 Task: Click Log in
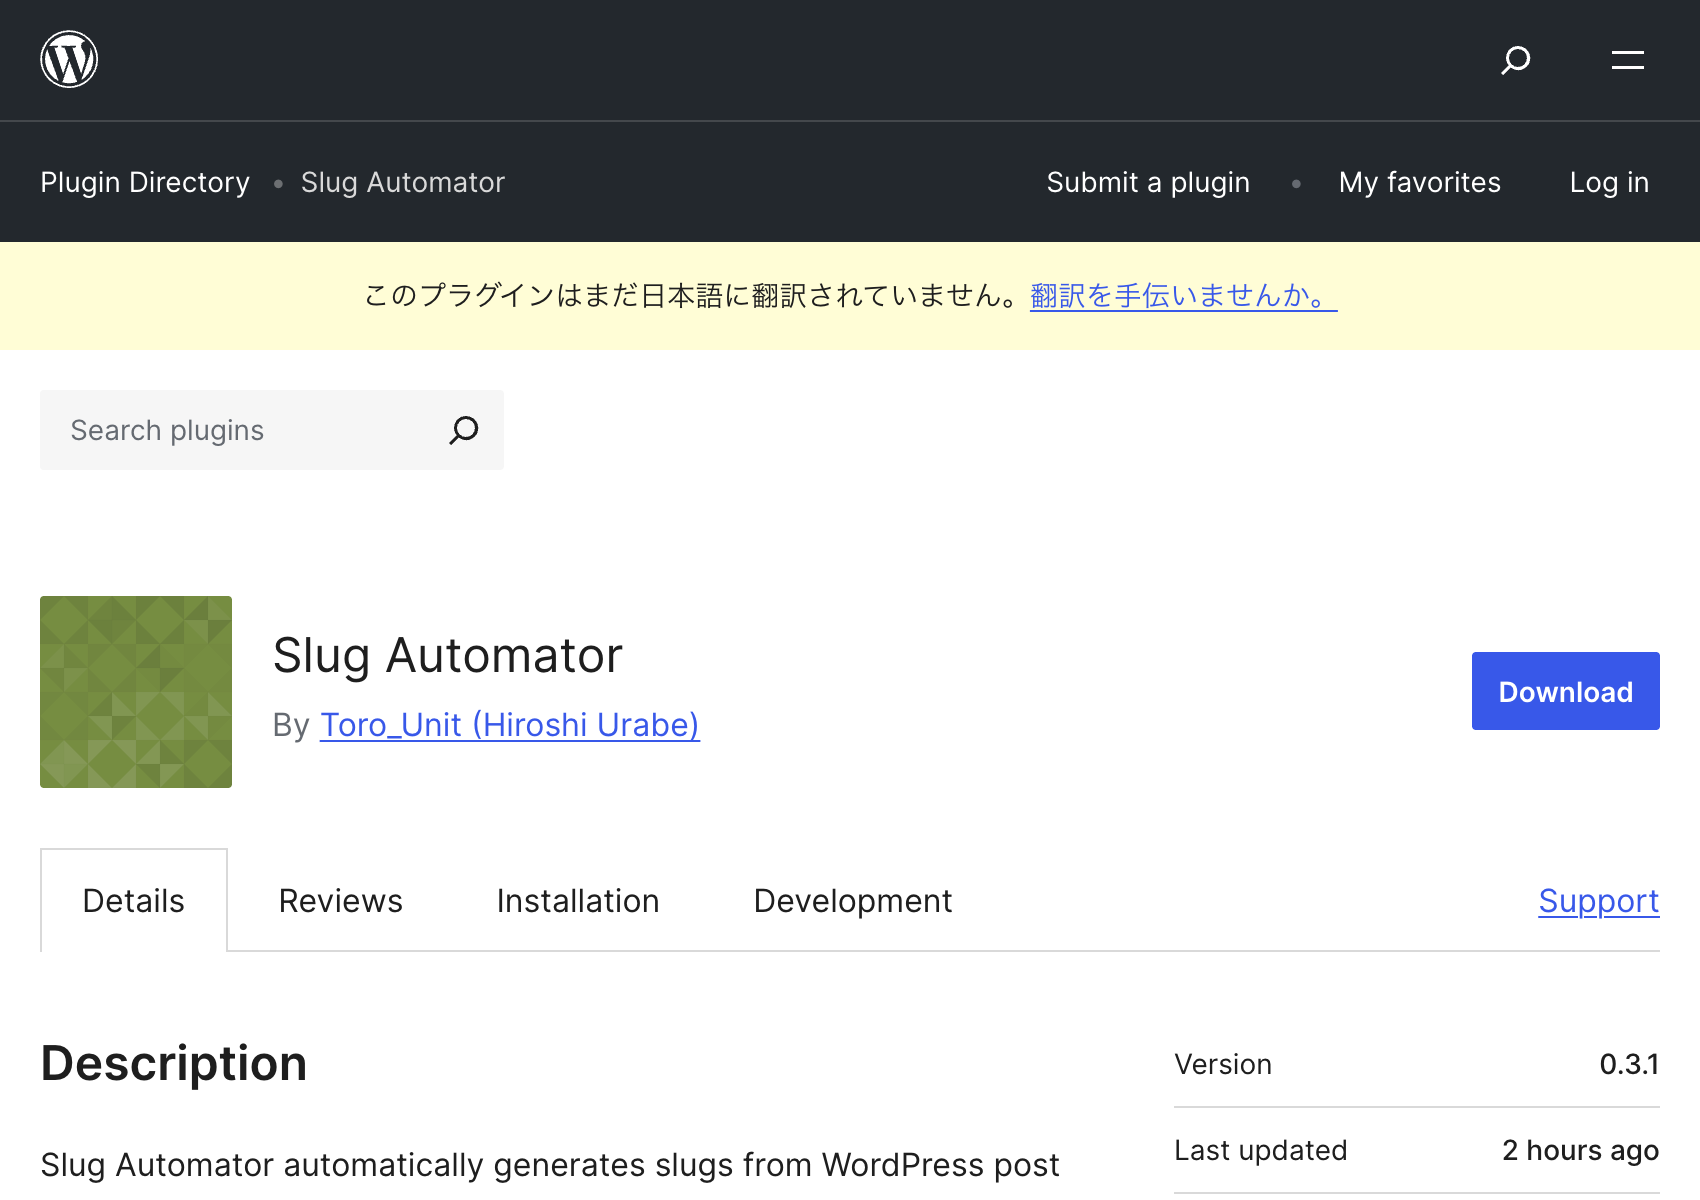[1609, 182]
